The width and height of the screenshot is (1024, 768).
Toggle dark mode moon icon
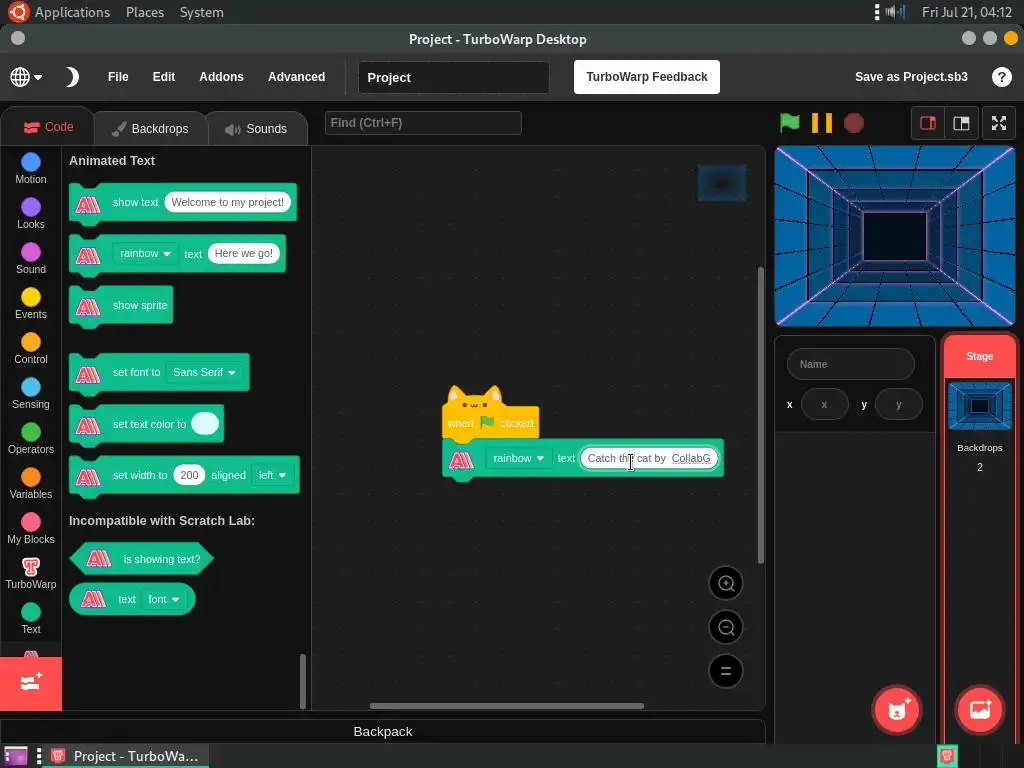(x=72, y=77)
